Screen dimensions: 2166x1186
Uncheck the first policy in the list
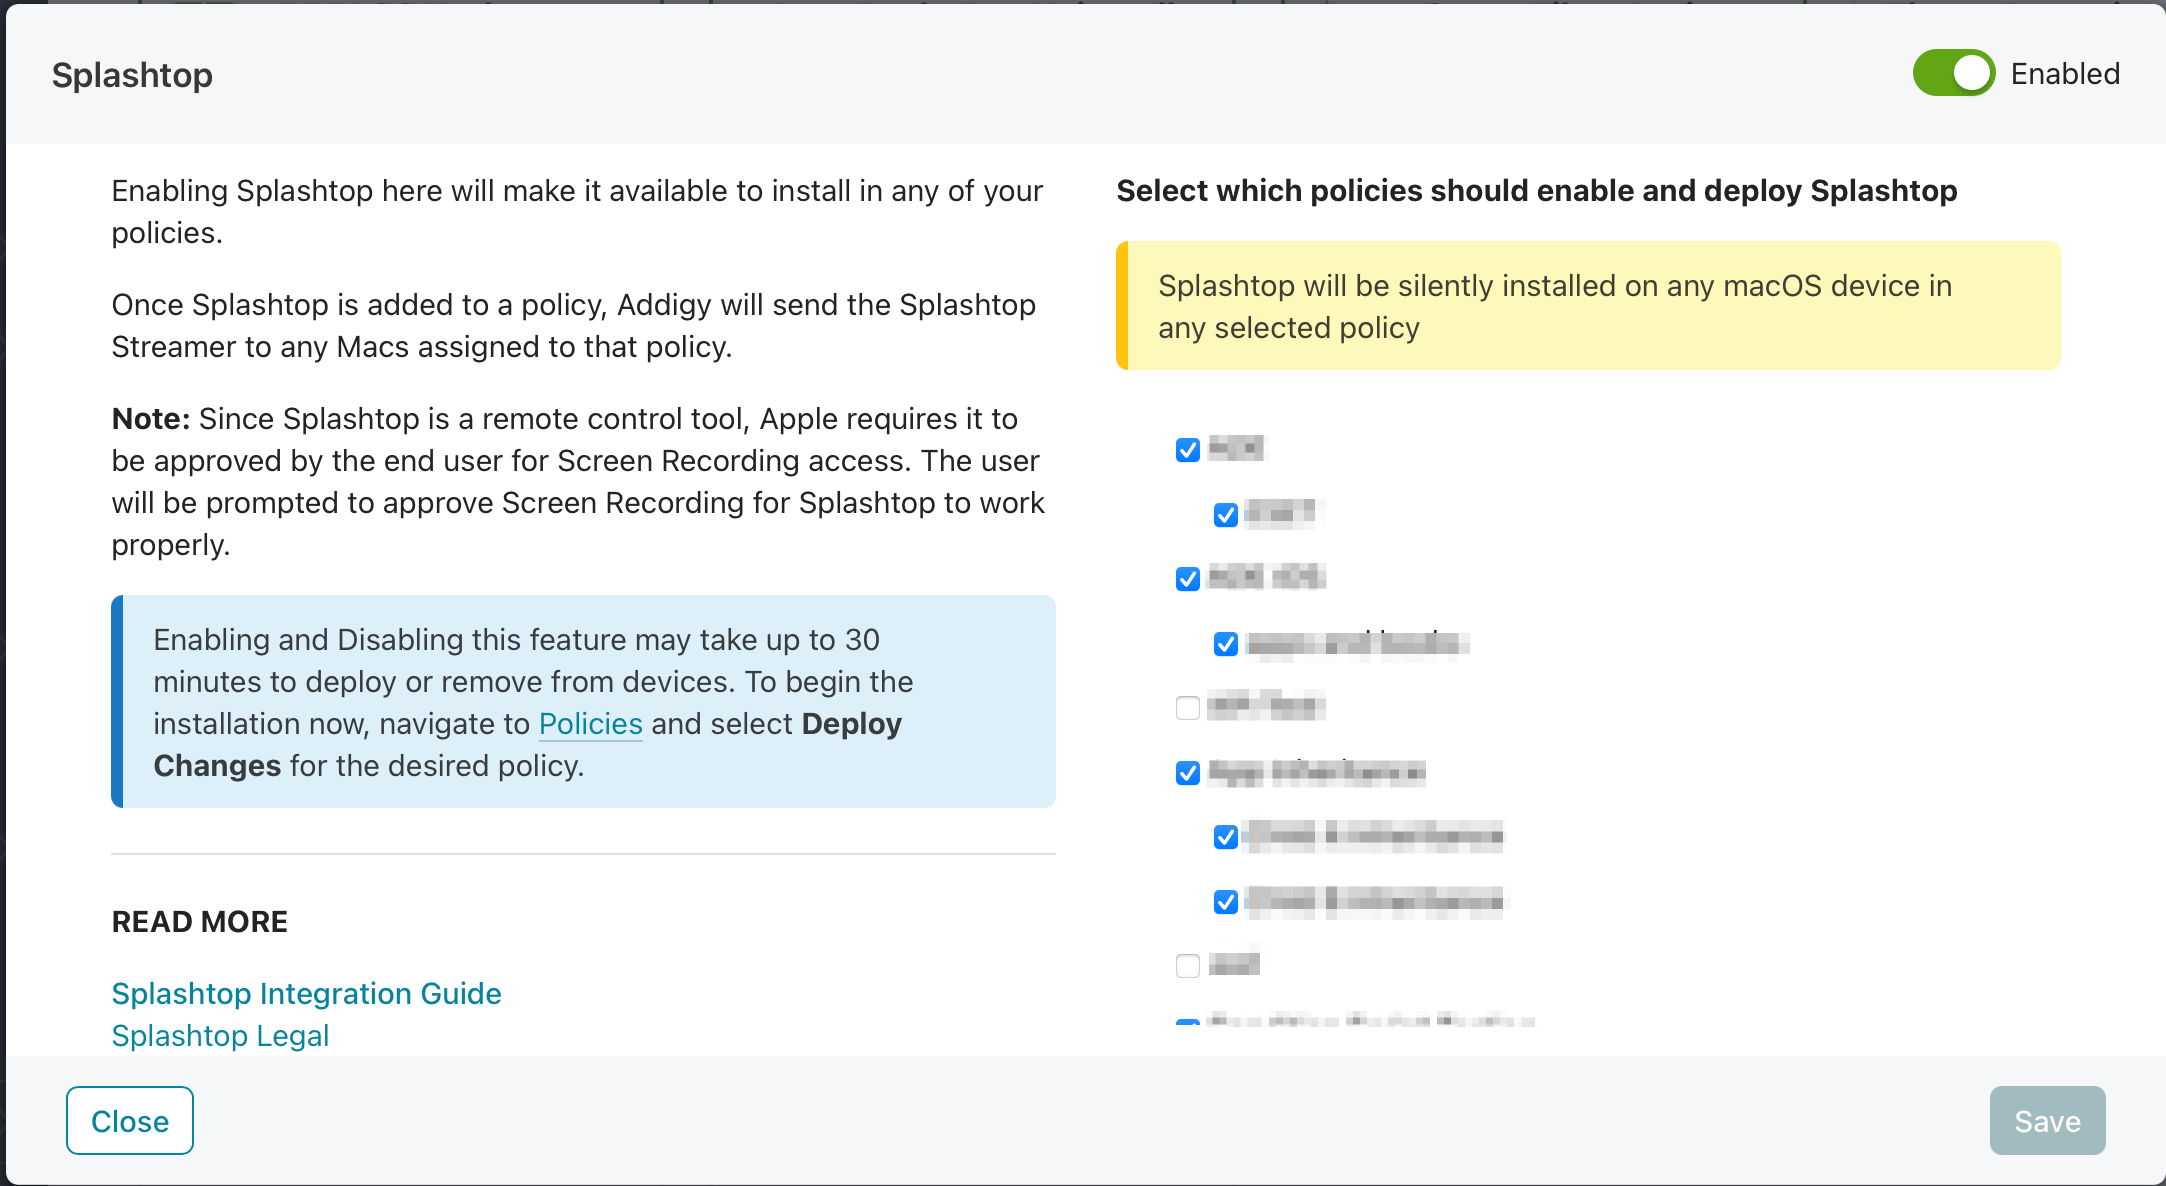(x=1187, y=450)
